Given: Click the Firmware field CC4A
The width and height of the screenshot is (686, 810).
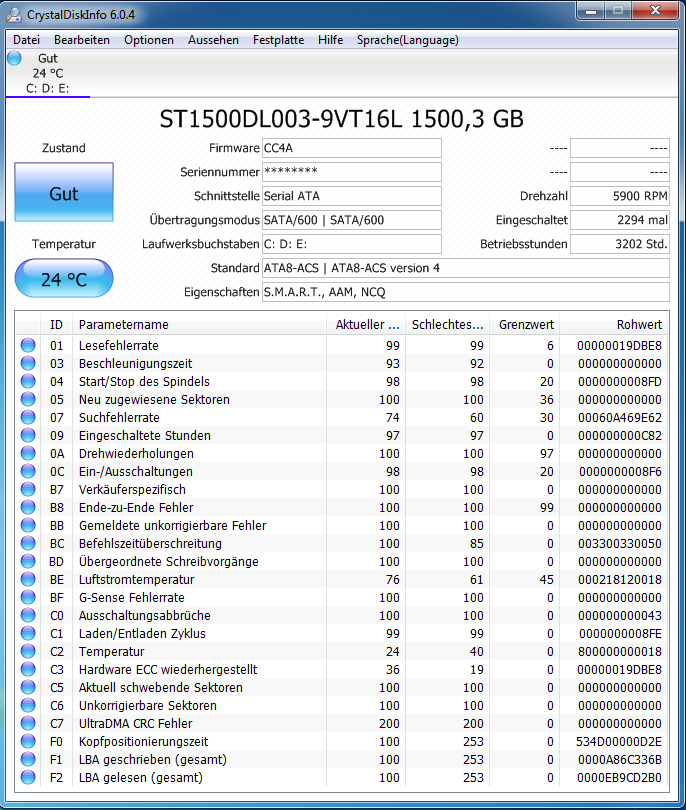Looking at the screenshot, I should pyautogui.click(x=352, y=148).
